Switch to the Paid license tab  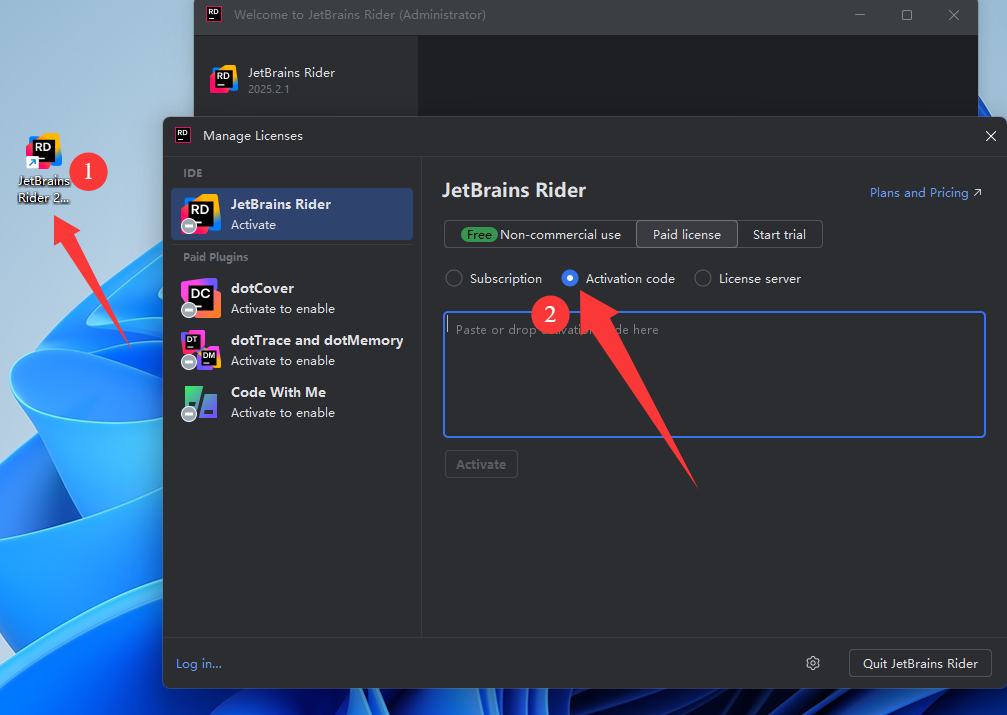(687, 234)
